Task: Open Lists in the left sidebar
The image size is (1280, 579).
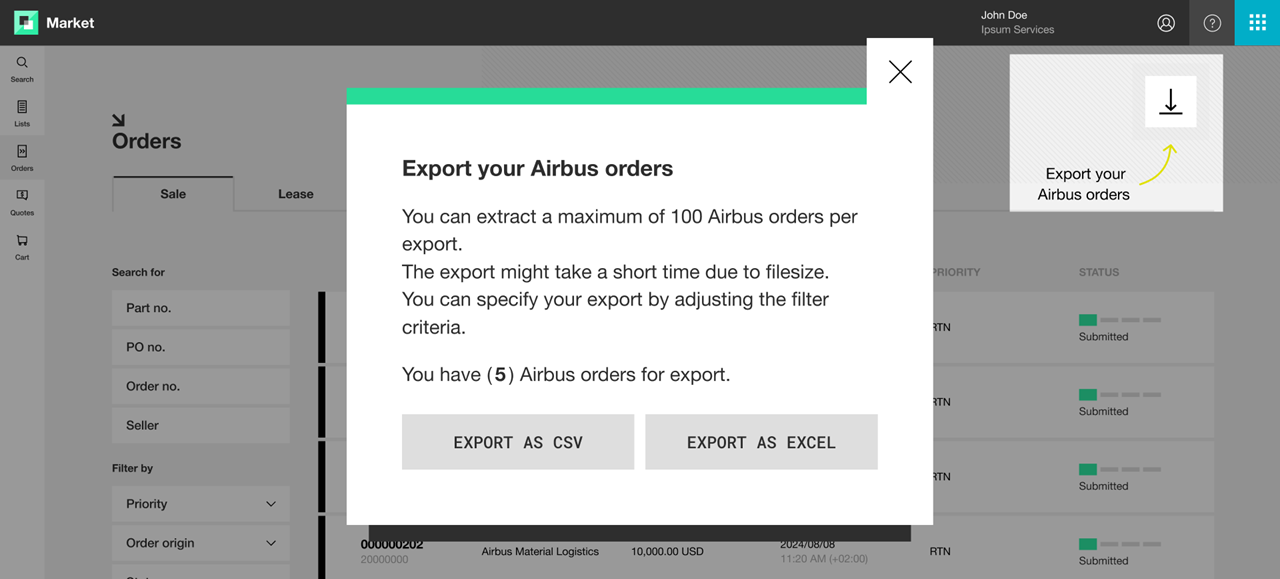Action: [22, 113]
